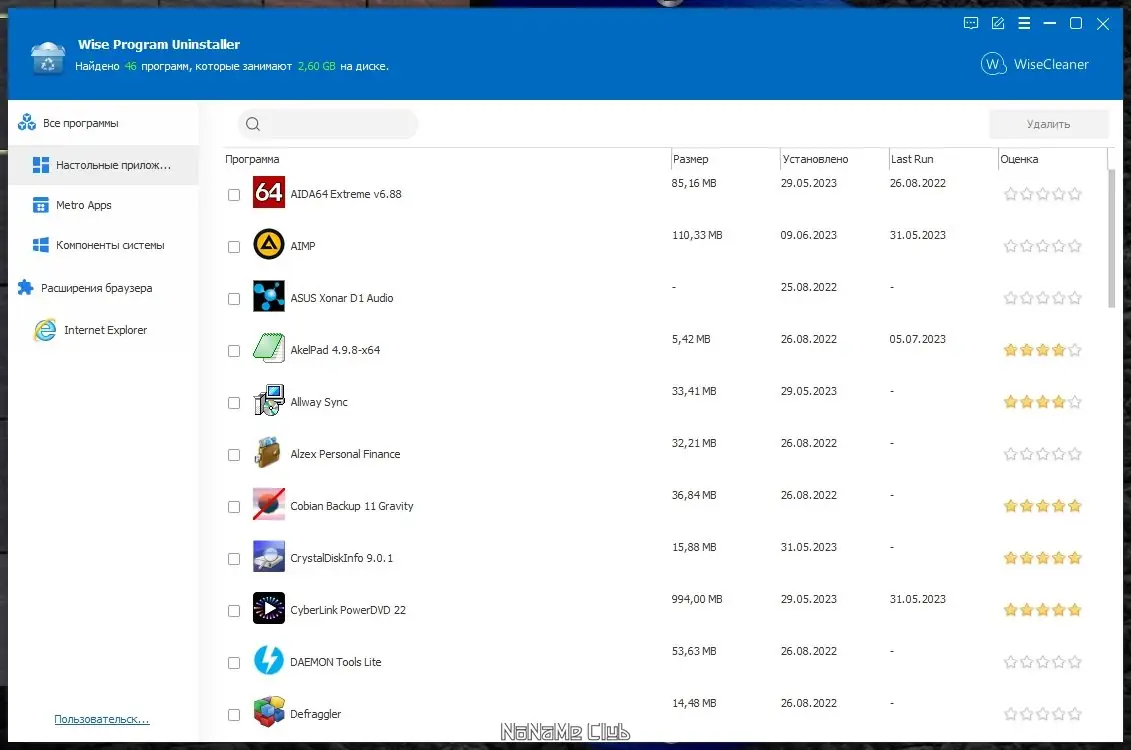Select Internet Explorer extensions

coord(103,330)
